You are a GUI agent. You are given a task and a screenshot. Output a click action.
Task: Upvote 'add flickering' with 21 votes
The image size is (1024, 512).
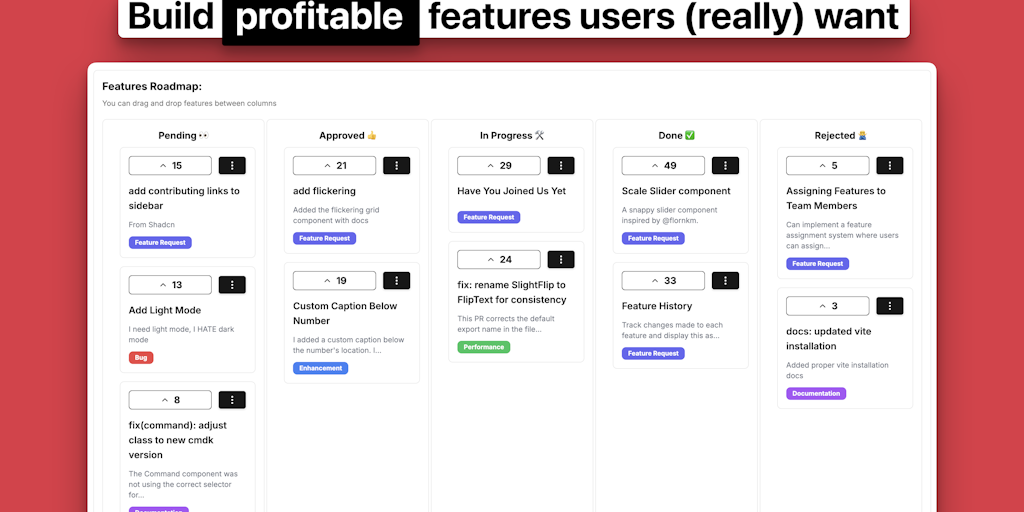coord(334,166)
